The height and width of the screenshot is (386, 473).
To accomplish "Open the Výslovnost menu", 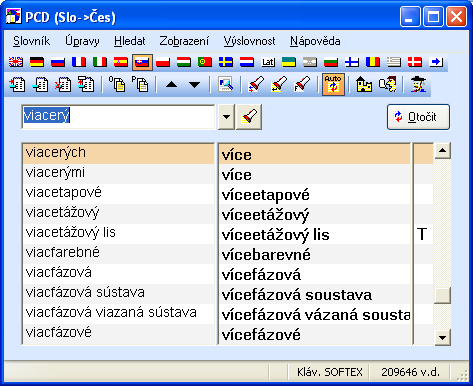I will coord(249,41).
